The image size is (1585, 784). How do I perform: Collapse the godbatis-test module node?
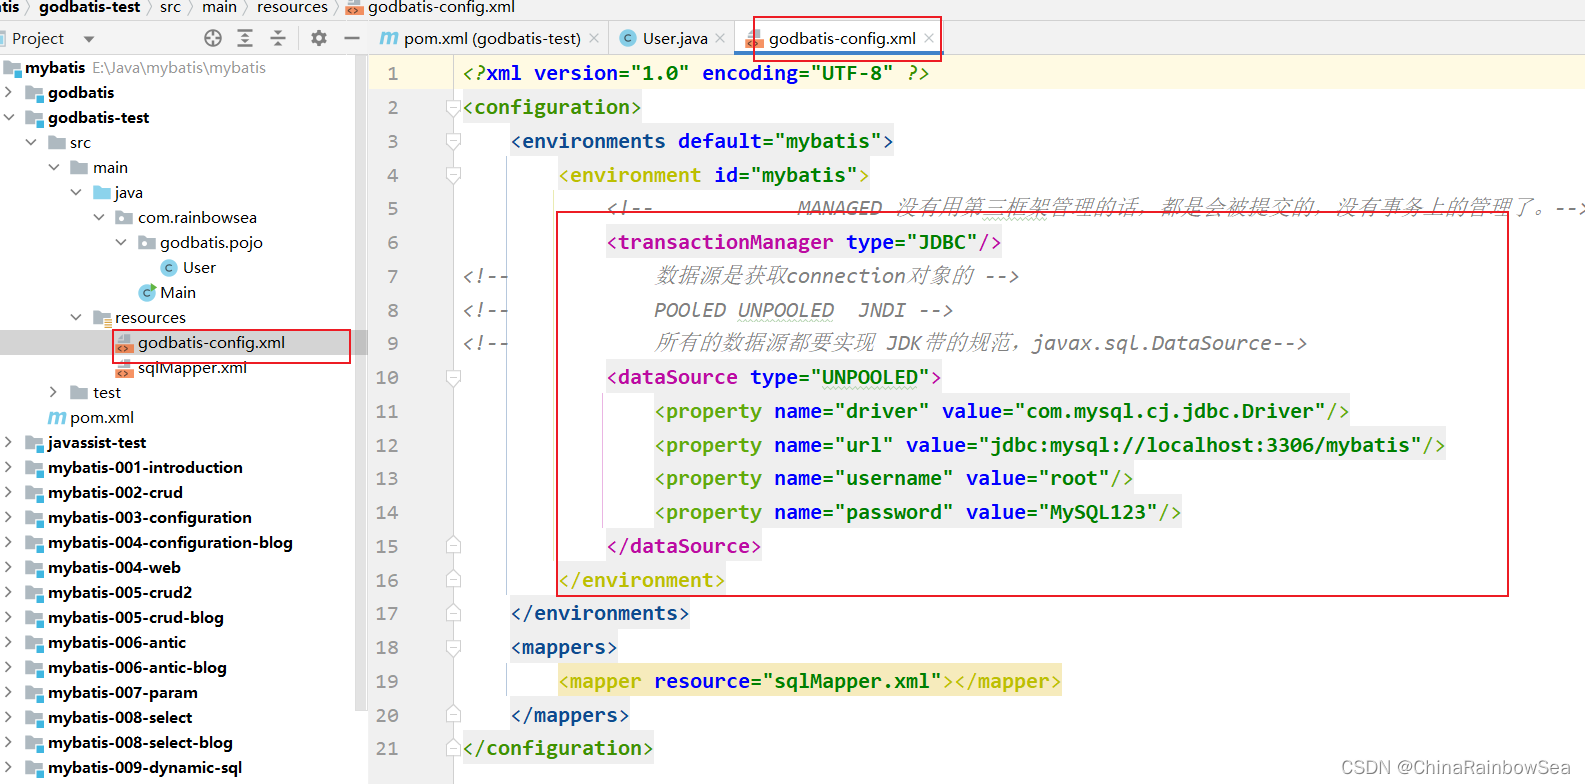(x=9, y=117)
